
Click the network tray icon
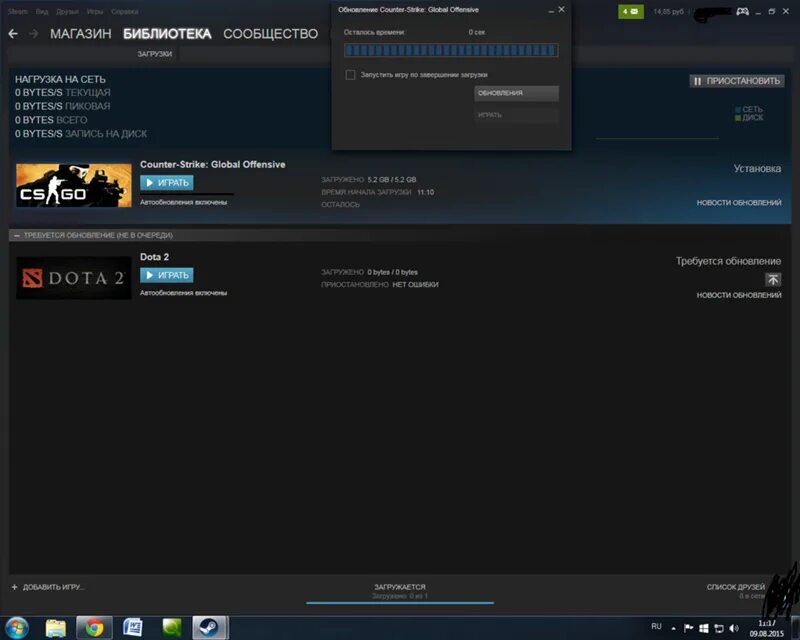(719, 628)
